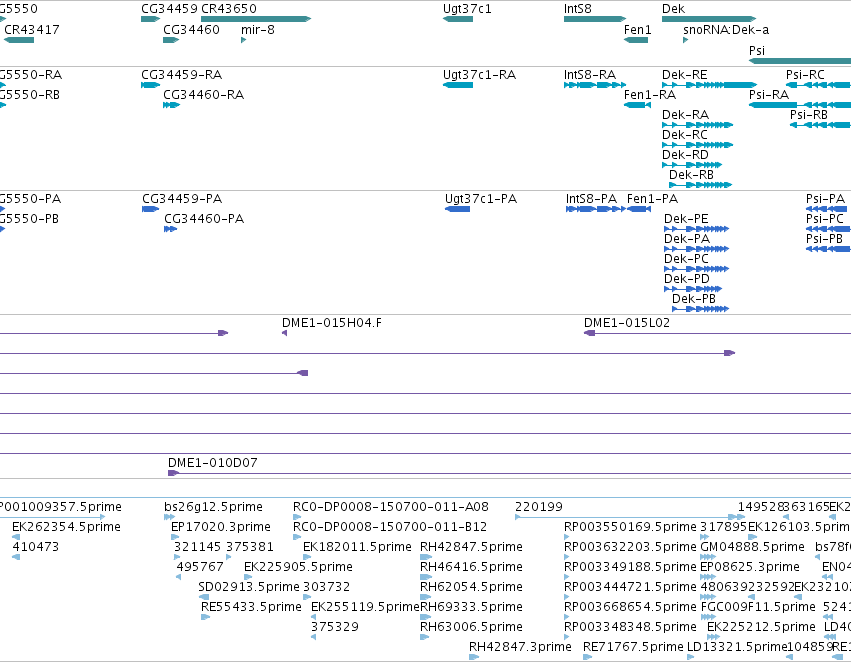Click the 410473 EST feature
Screen dimensions: 851x662
(16, 557)
